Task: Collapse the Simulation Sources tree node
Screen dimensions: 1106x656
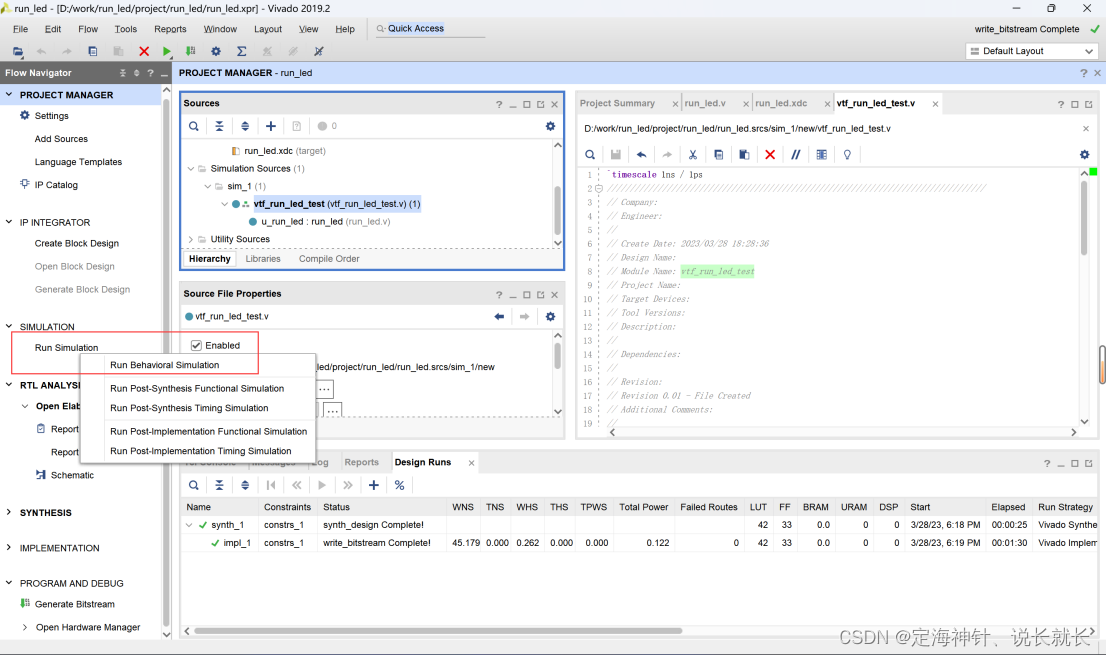Action: coord(190,169)
